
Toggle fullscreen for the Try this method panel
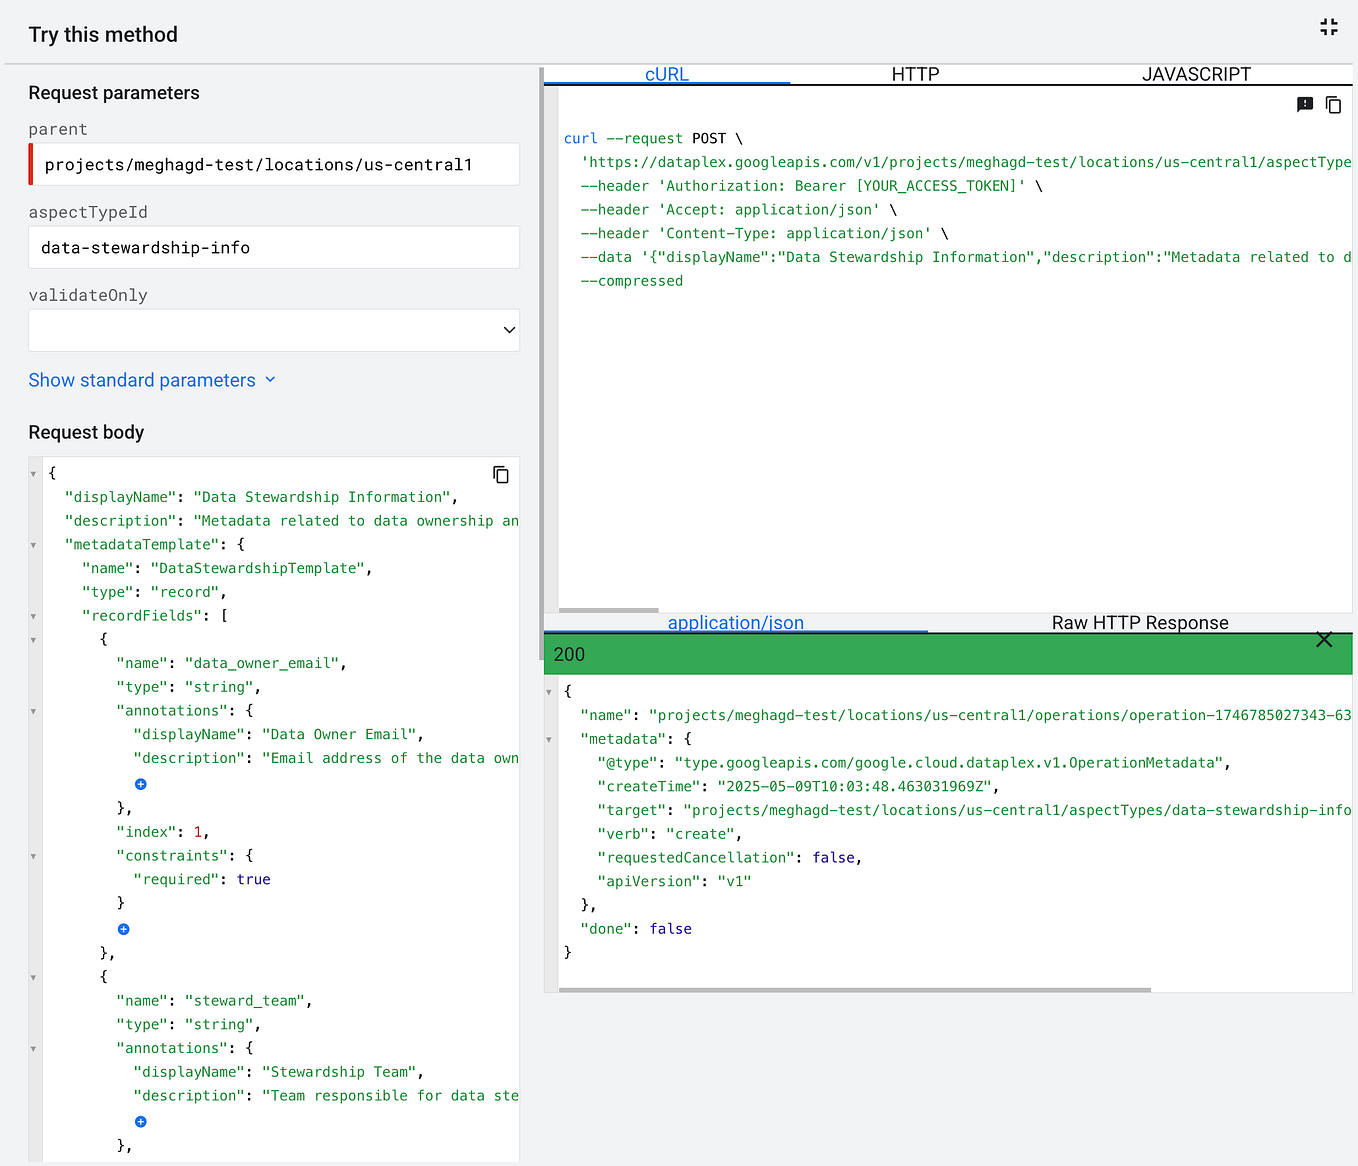[x=1328, y=27]
